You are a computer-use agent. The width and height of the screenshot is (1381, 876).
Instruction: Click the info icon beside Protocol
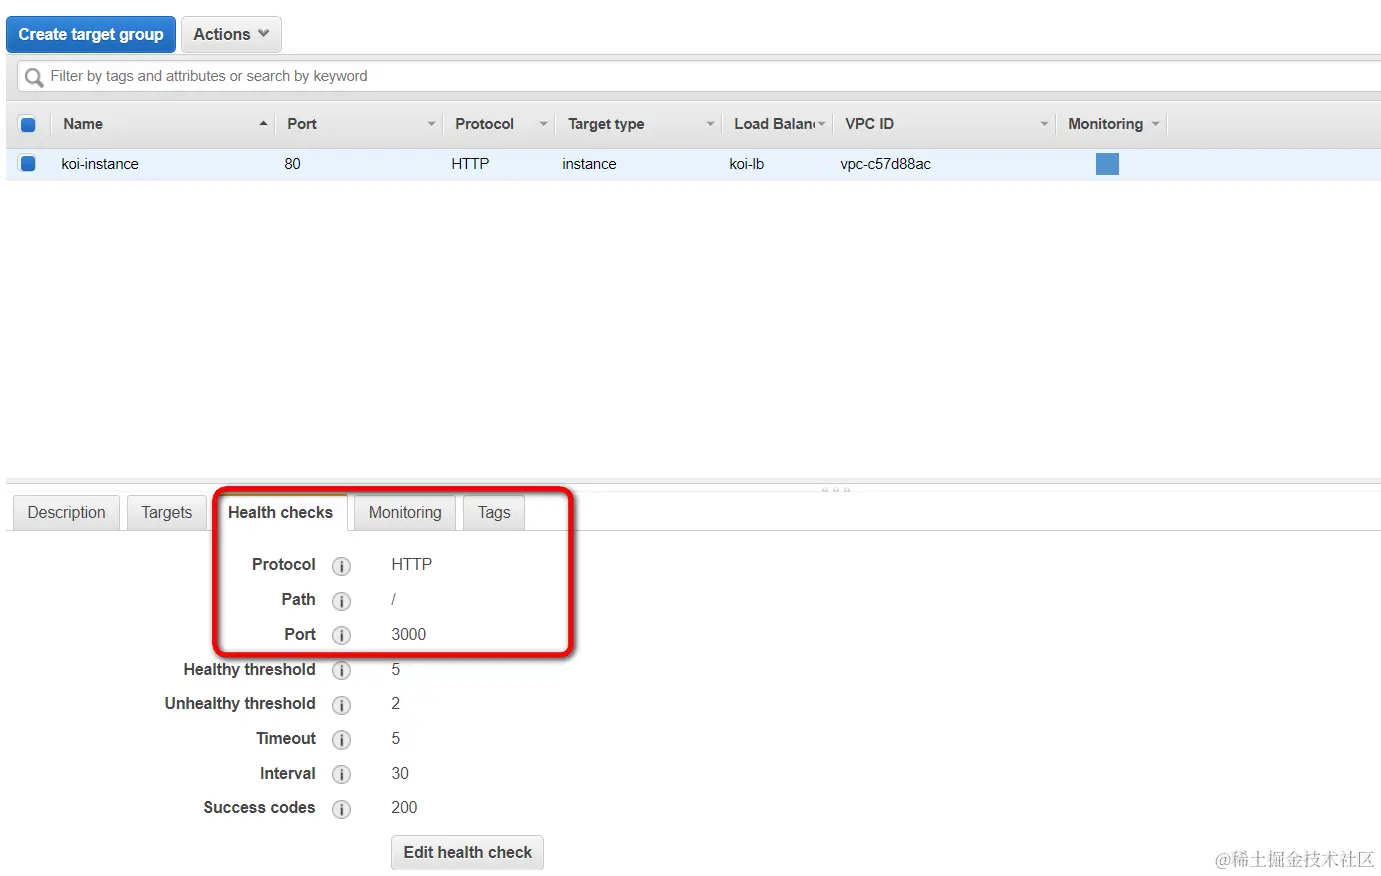(x=341, y=566)
